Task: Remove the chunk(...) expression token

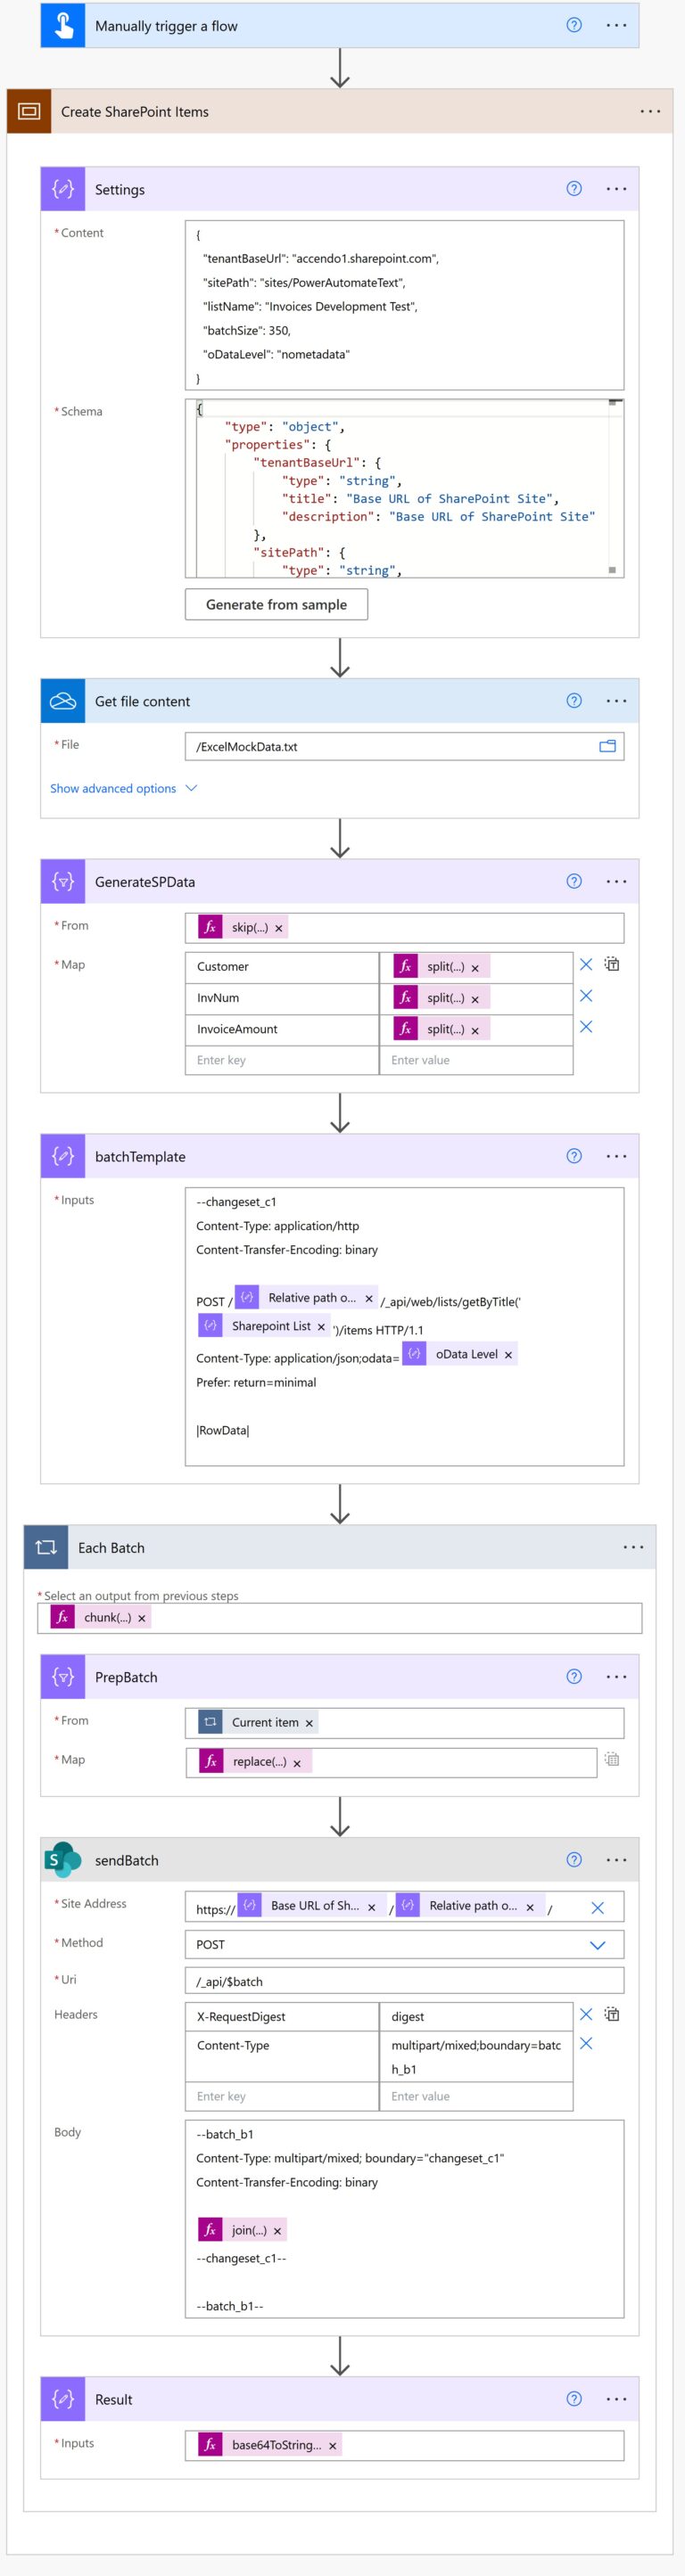Action: [142, 1618]
